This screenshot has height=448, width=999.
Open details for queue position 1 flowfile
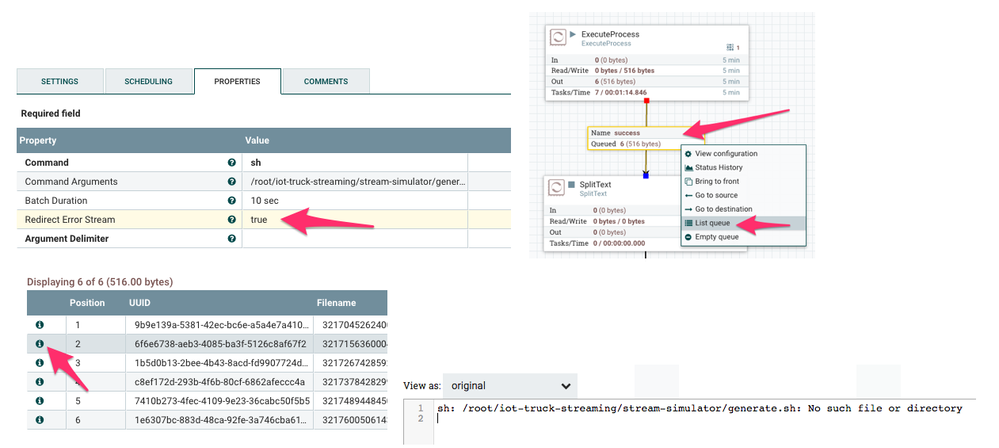(40, 325)
